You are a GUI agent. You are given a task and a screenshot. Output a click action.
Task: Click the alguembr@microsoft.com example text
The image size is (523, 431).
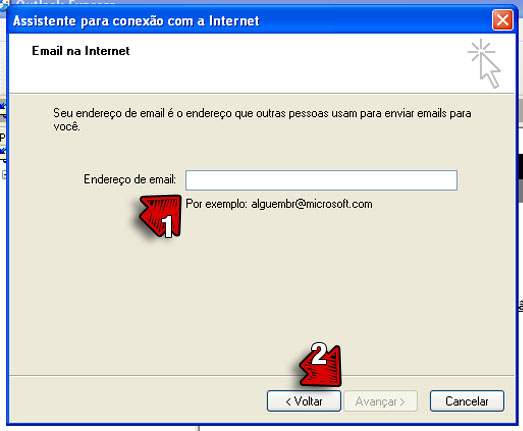pyautogui.click(x=312, y=204)
